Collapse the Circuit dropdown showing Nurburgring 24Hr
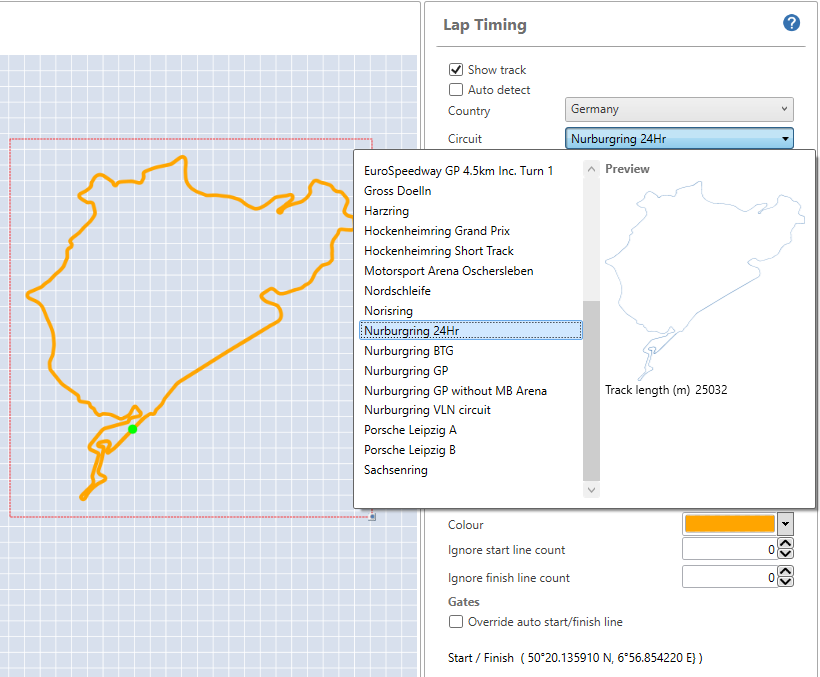Image resolution: width=820 pixels, height=677 pixels. tap(679, 139)
